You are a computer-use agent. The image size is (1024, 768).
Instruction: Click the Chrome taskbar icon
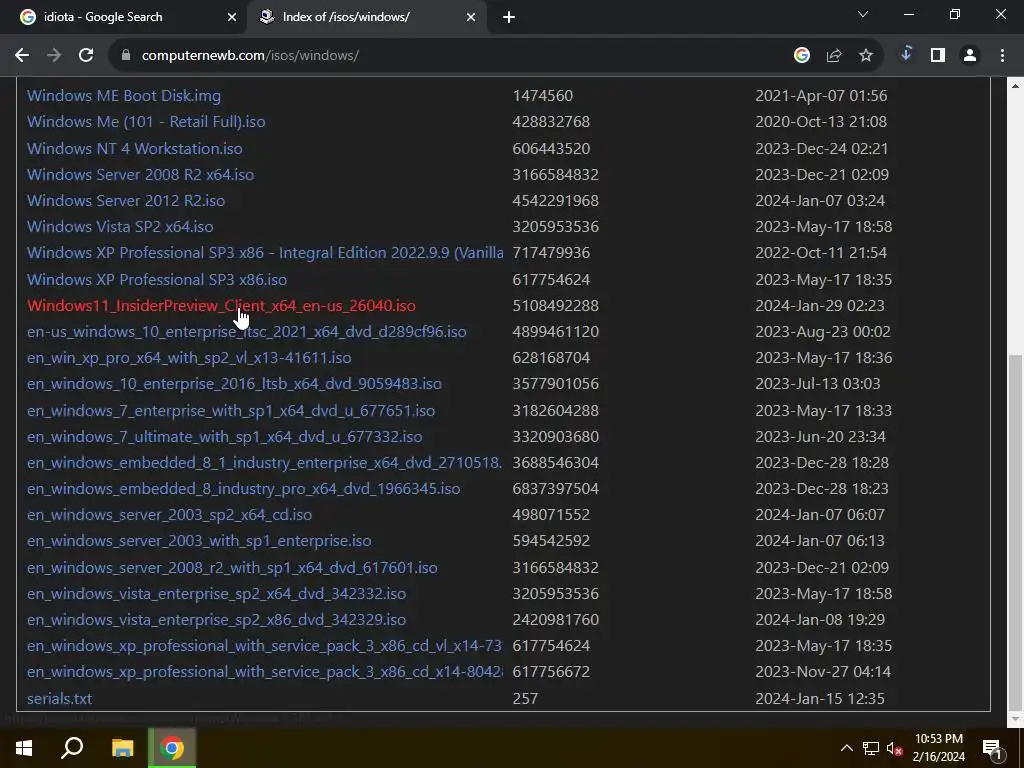point(172,748)
